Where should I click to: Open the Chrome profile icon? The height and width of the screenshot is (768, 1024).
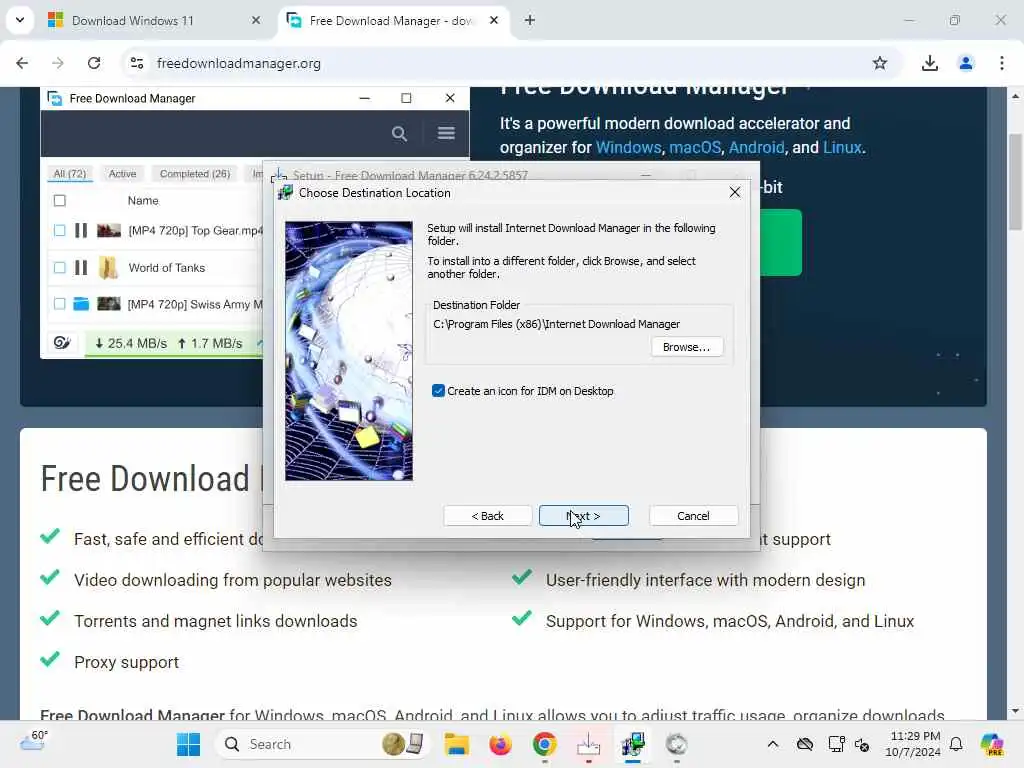[x=966, y=63]
